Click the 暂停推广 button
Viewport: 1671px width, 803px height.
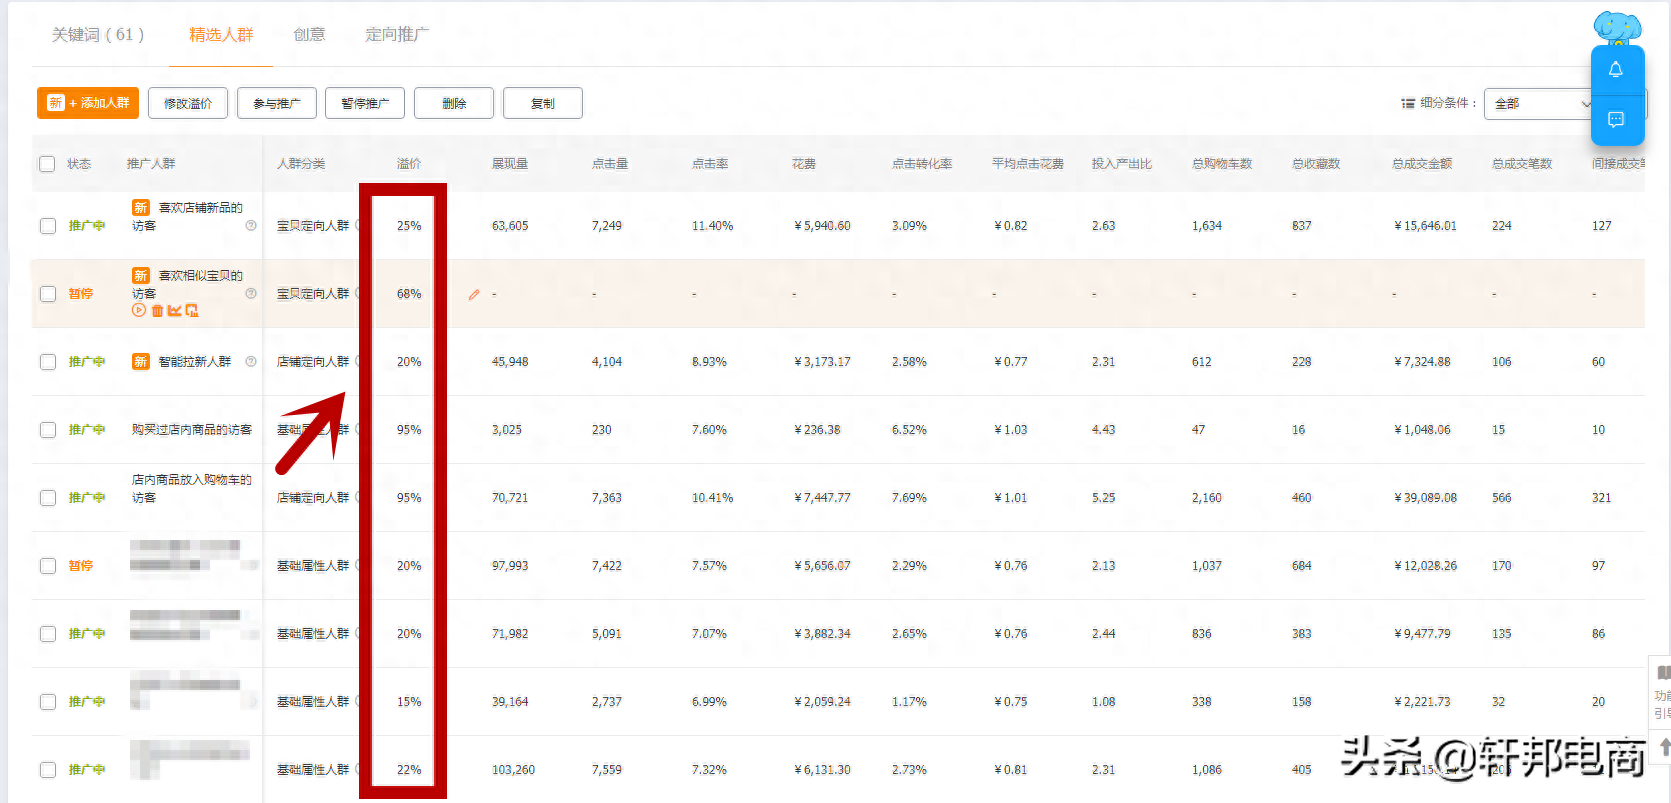pyautogui.click(x=365, y=103)
